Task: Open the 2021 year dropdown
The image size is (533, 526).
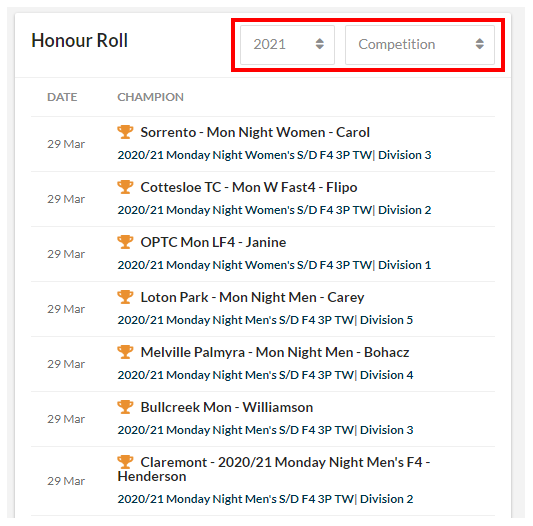Action: pyautogui.click(x=287, y=45)
